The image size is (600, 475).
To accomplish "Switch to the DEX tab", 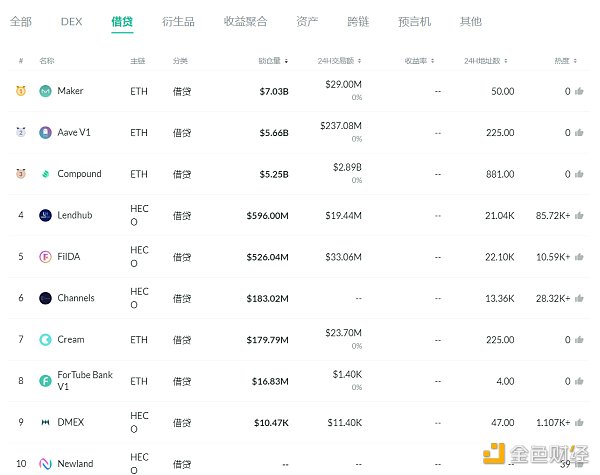I will tap(72, 21).
